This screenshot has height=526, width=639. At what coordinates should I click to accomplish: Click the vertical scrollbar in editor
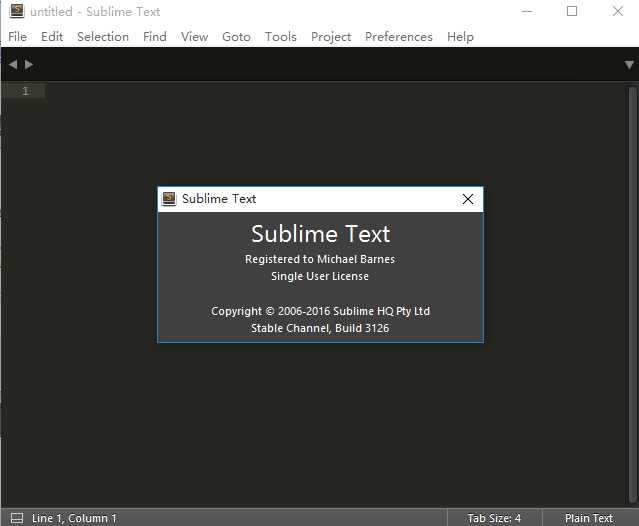click(632, 295)
